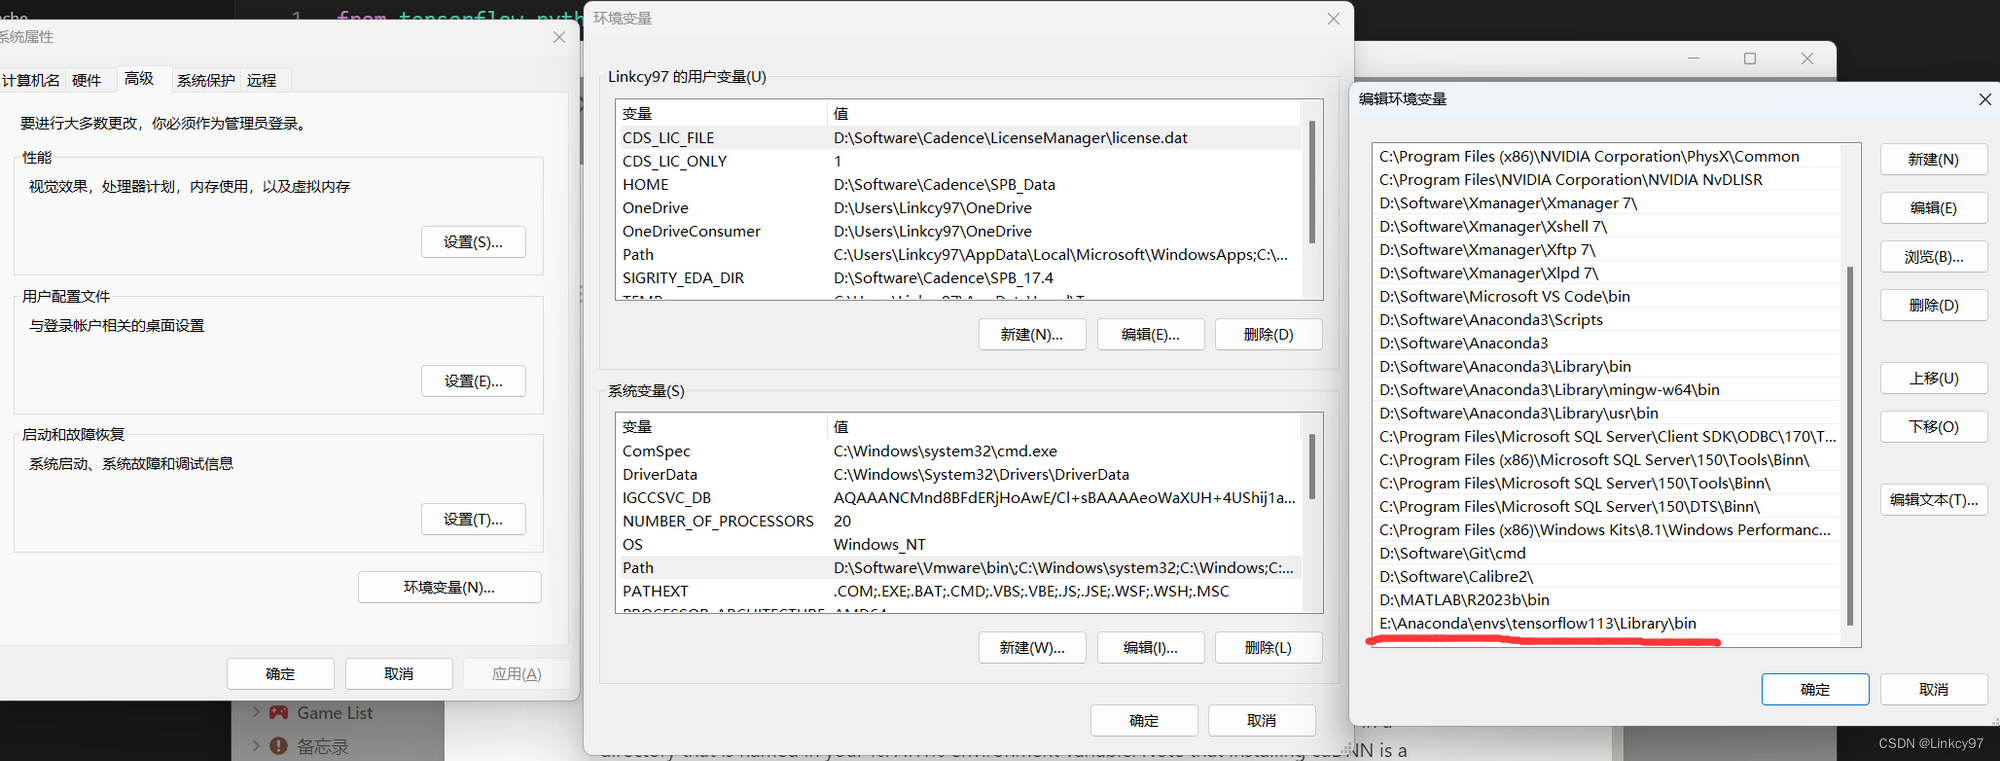
Task: Click 删除(D) in 编辑环境变量 dialog
Action: pos(1933,305)
